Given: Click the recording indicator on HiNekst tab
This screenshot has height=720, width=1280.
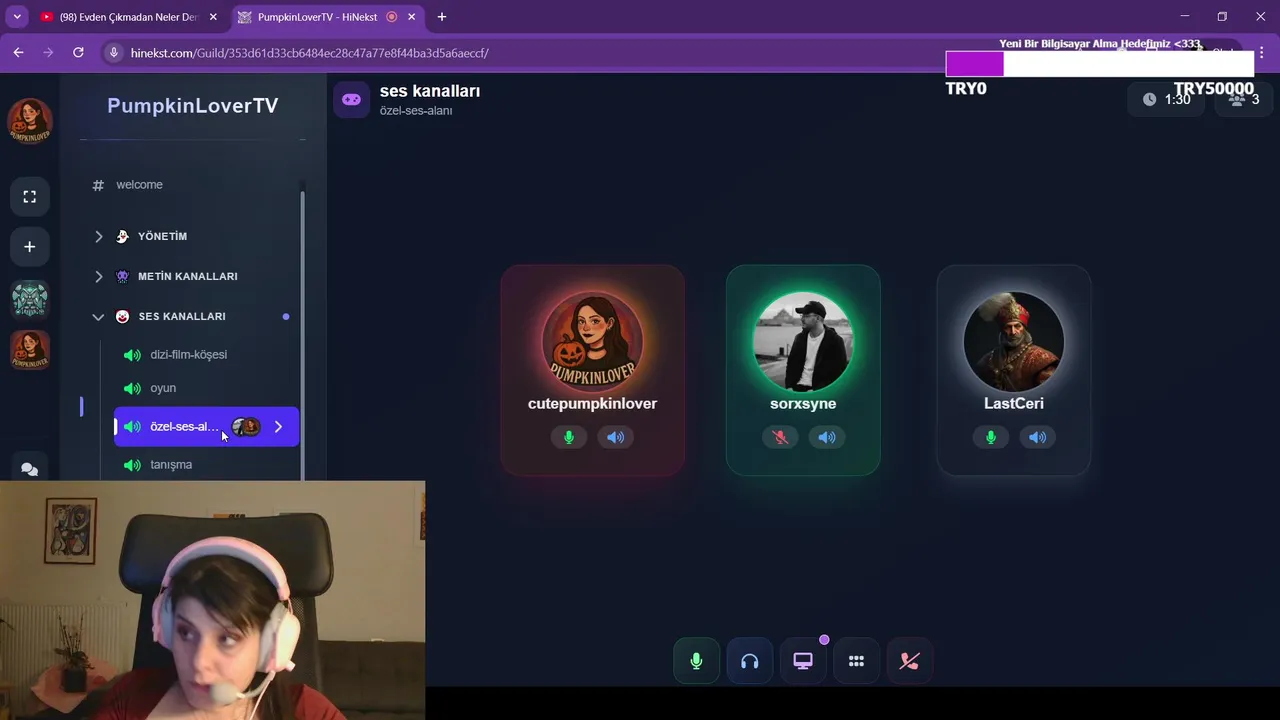Looking at the screenshot, I should (x=391, y=17).
